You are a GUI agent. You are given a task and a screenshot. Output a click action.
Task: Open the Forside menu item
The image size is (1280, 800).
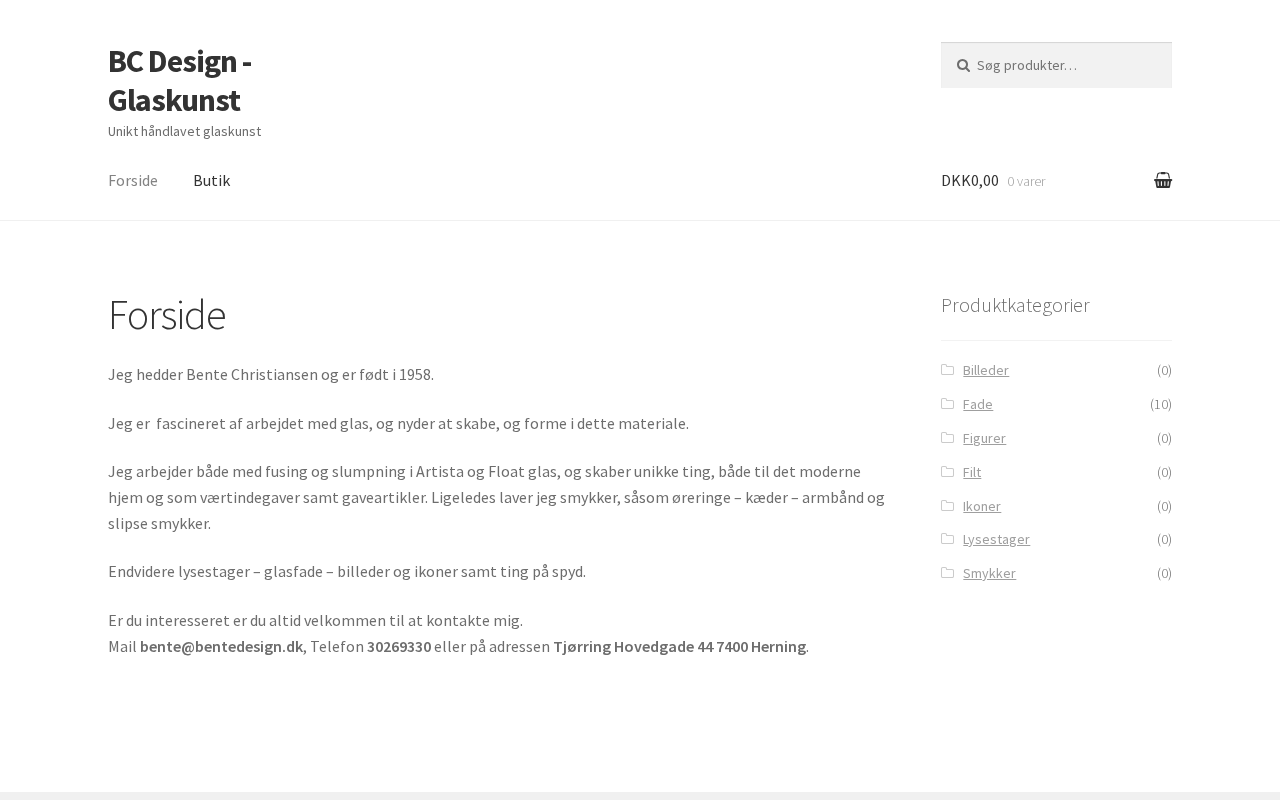(x=133, y=180)
